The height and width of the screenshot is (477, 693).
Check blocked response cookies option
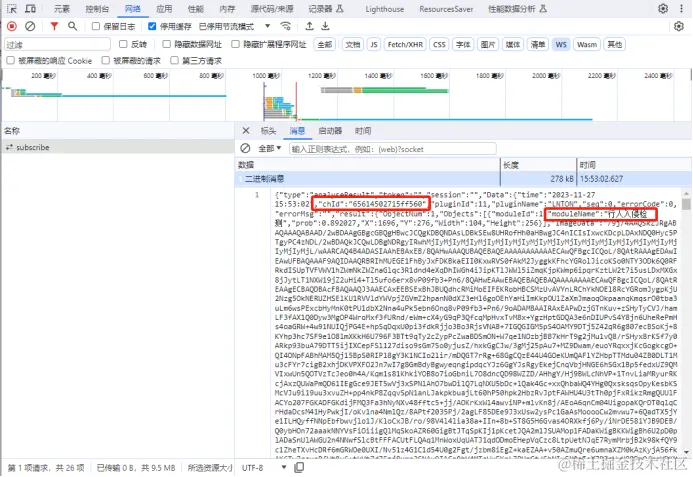11,60
